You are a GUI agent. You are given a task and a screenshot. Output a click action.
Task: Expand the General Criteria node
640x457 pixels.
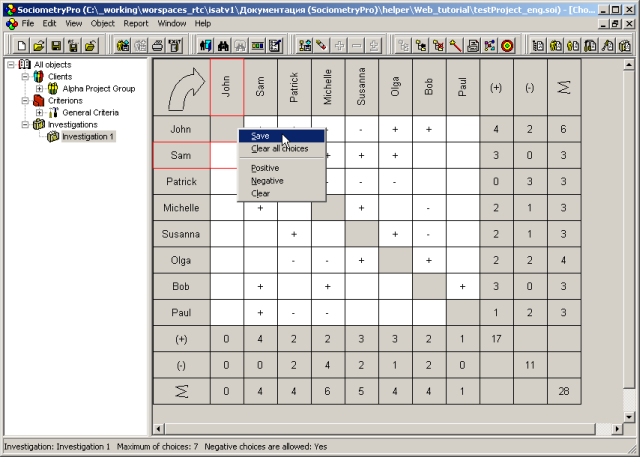(x=39, y=112)
